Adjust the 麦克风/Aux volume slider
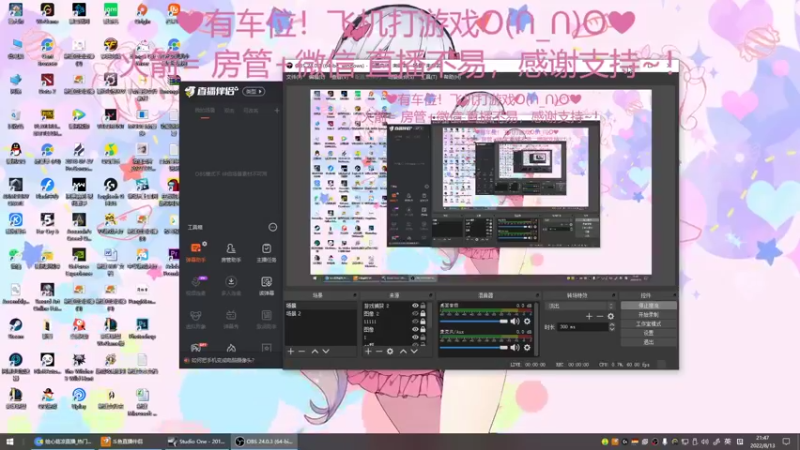Viewport: 800px width, 450px height. (473, 347)
